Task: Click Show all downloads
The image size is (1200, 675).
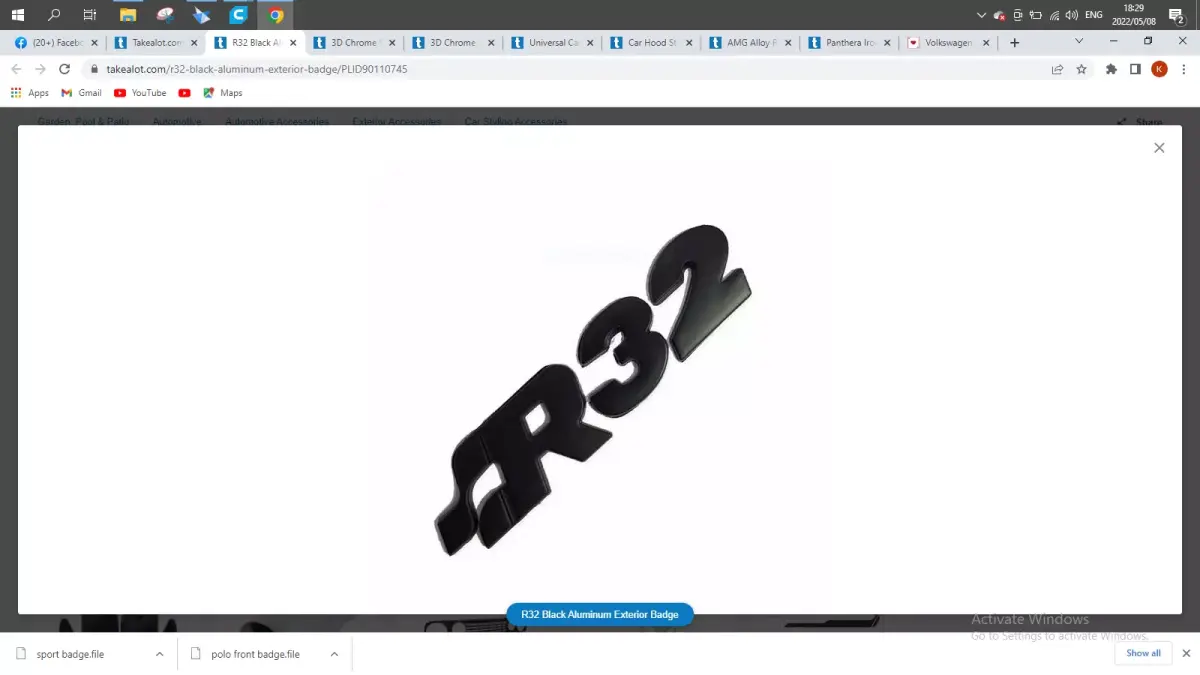Action: 1143,653
